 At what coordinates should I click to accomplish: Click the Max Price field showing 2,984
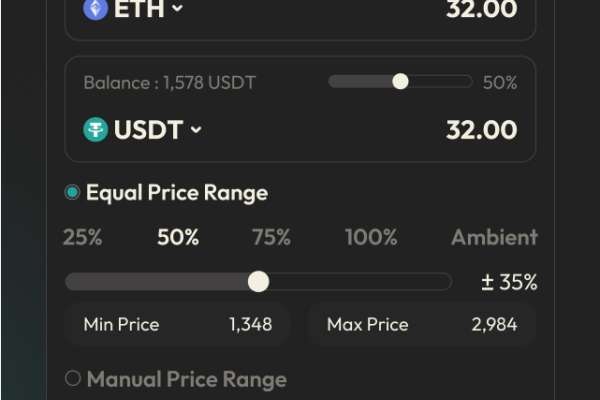coord(421,325)
